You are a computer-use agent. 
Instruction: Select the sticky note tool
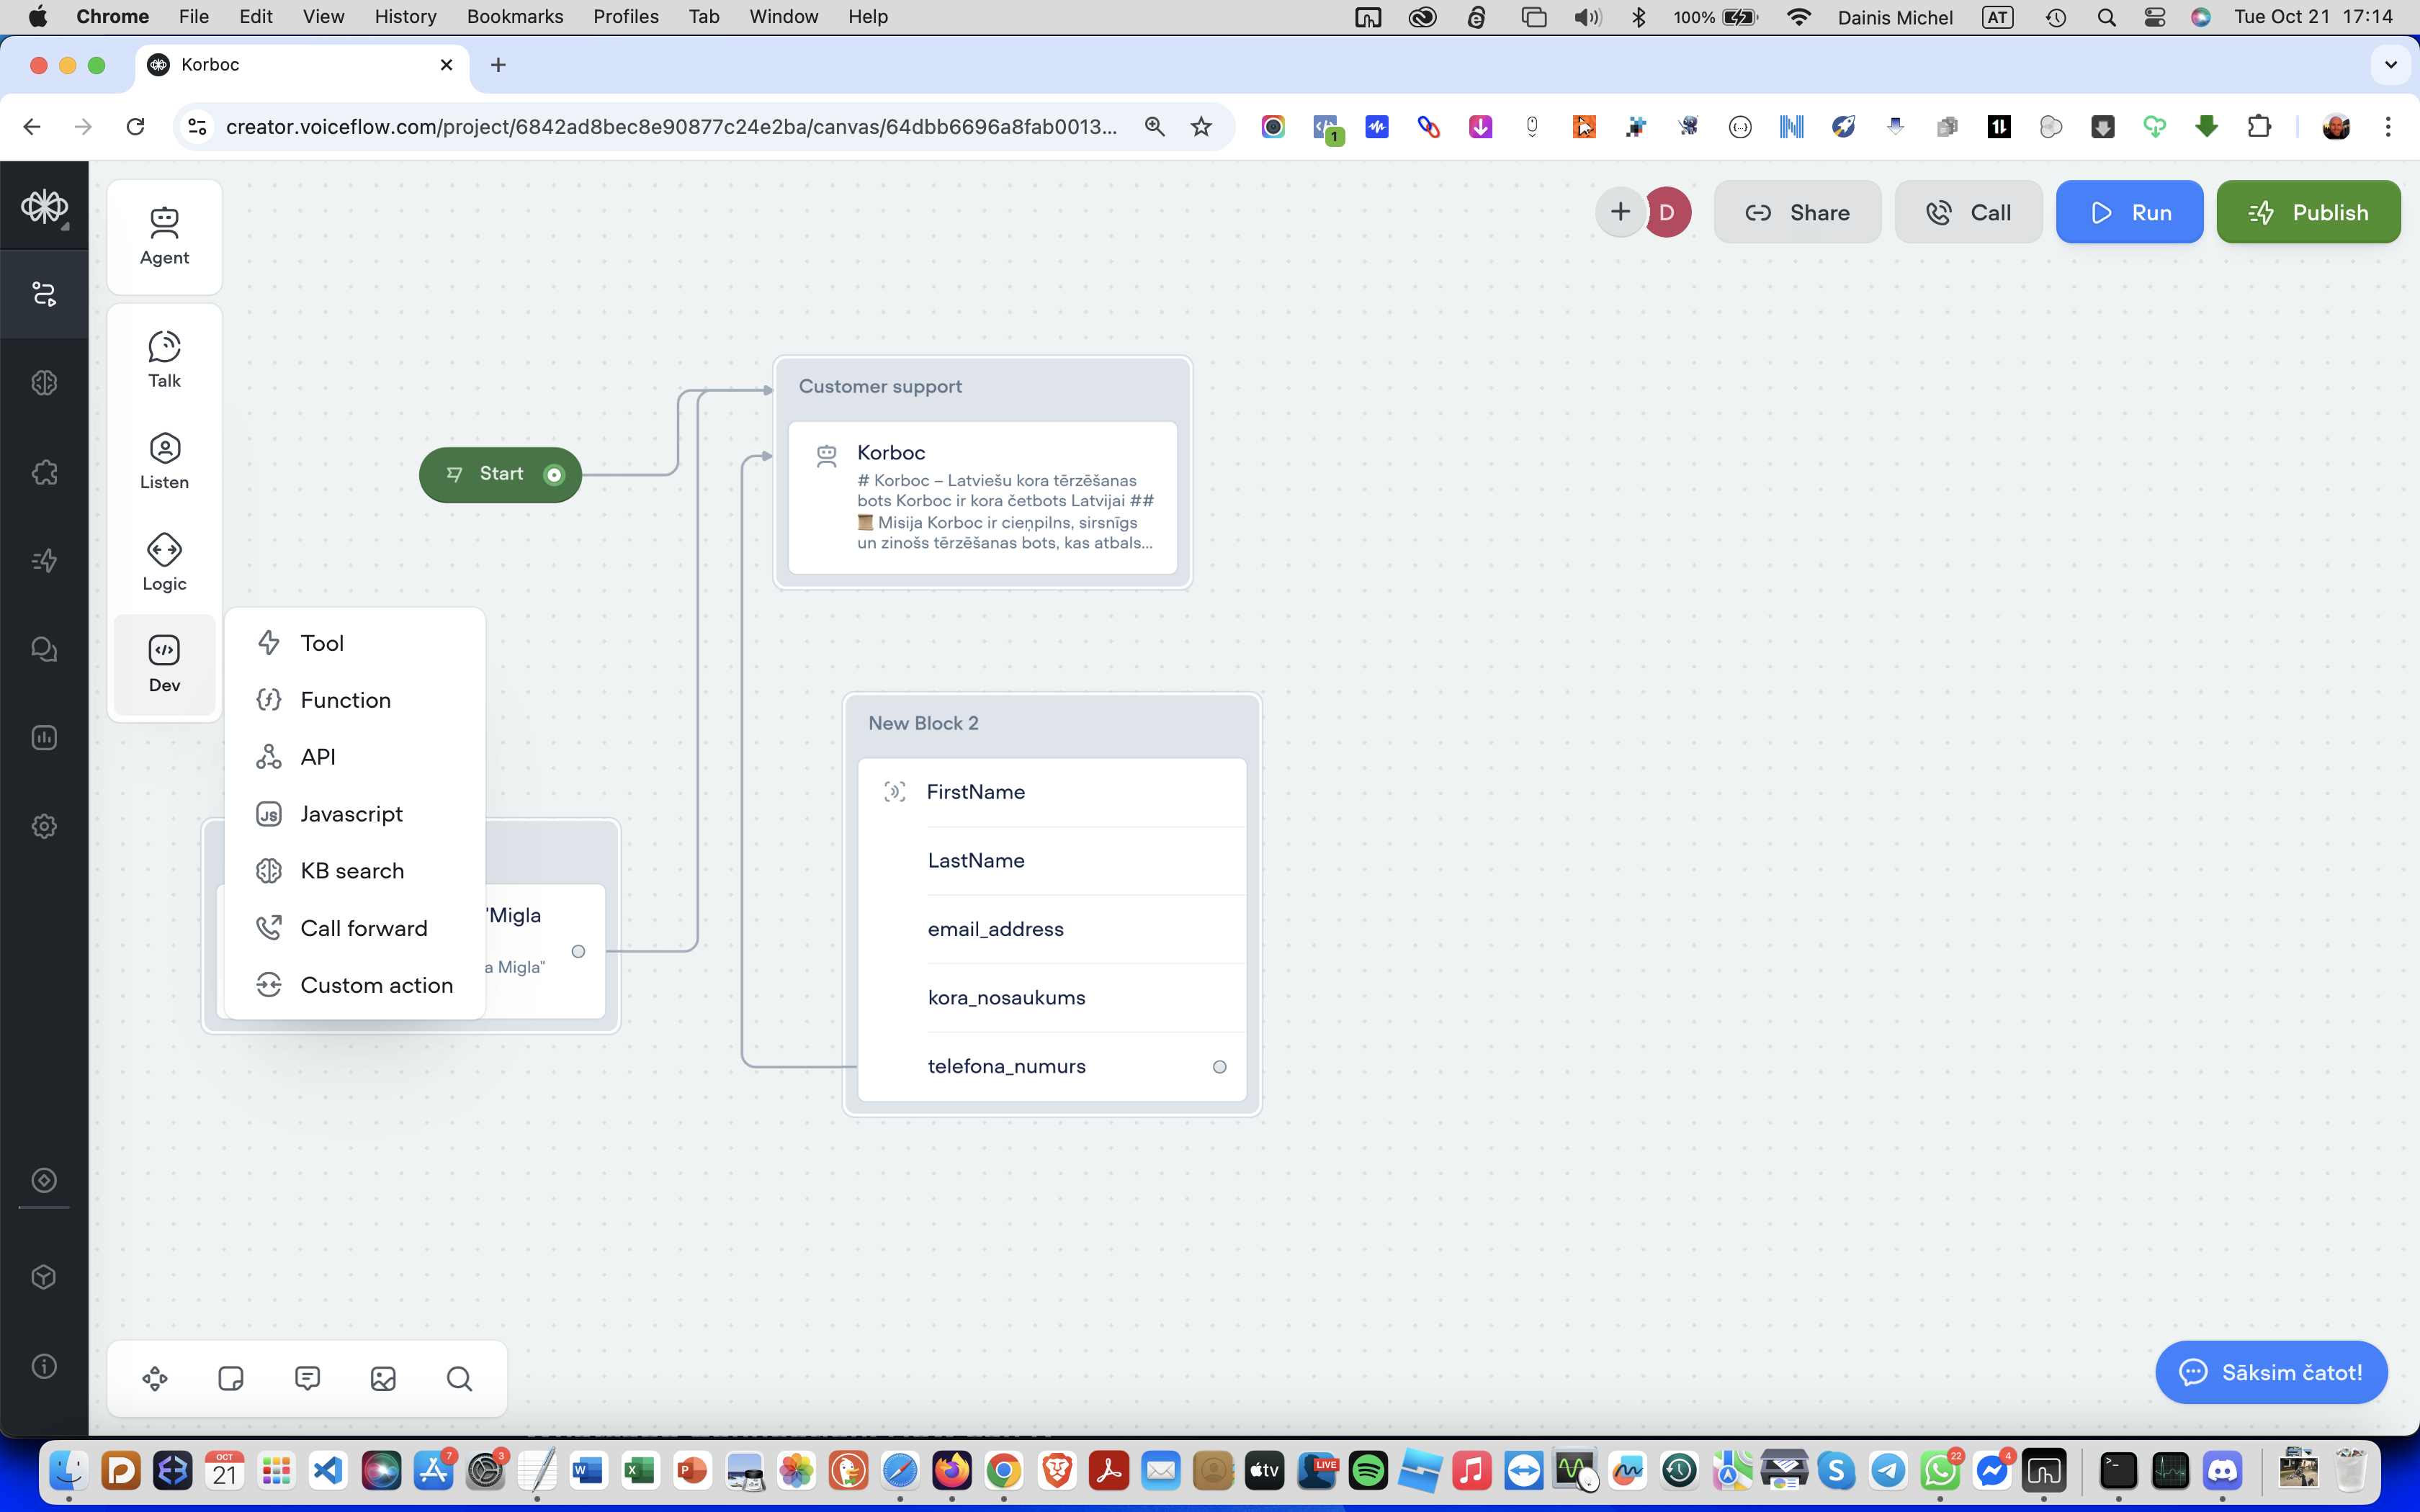[231, 1379]
